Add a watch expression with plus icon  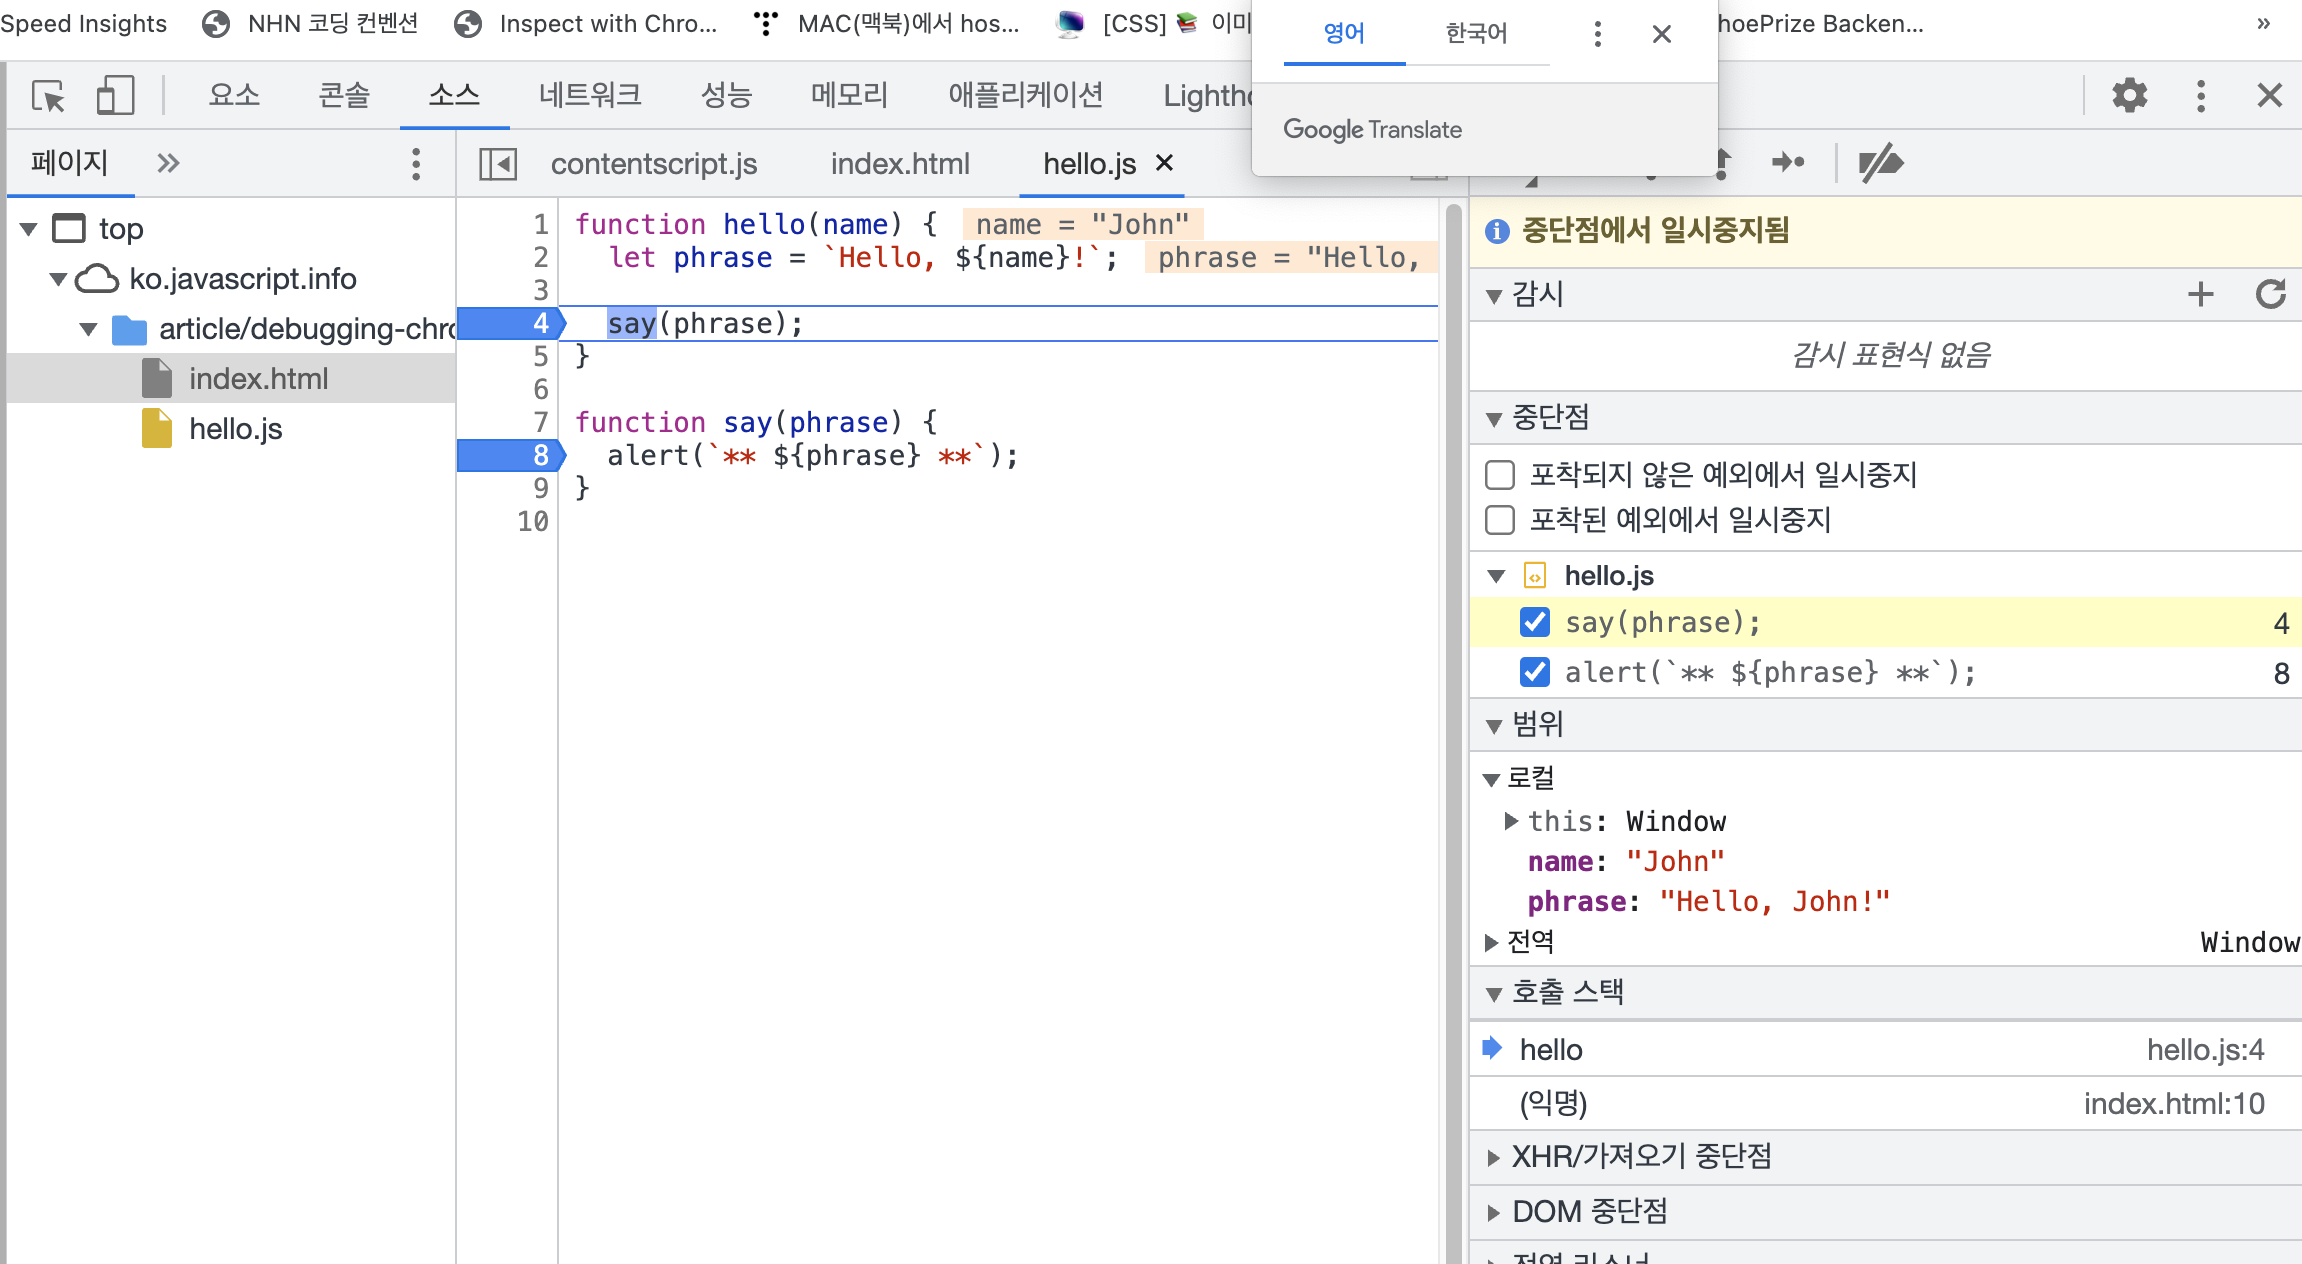pos(2200,294)
